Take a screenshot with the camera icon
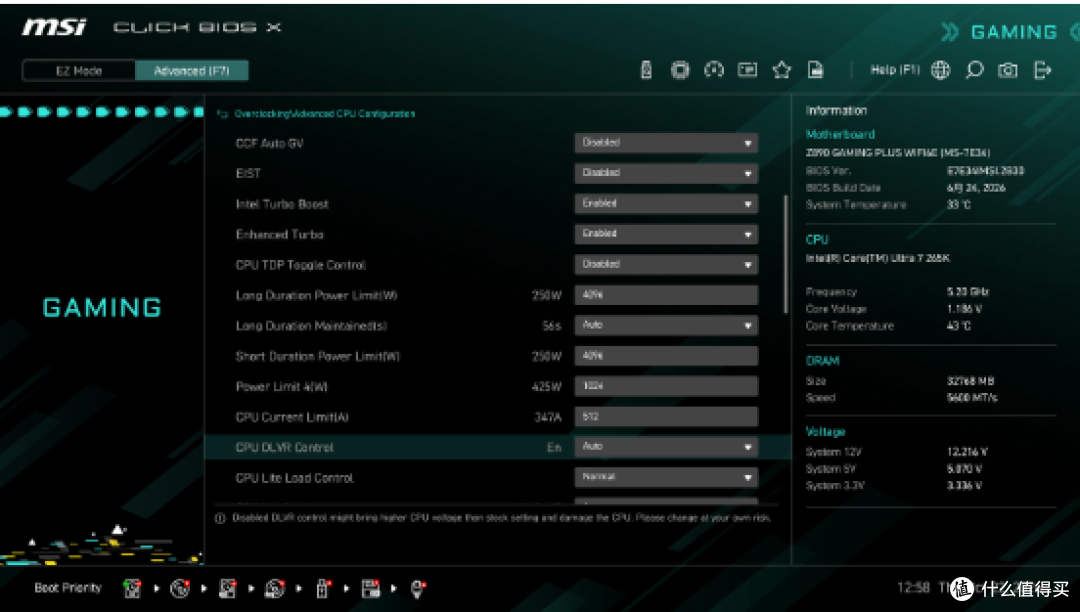Image resolution: width=1080 pixels, height=612 pixels. point(1008,70)
